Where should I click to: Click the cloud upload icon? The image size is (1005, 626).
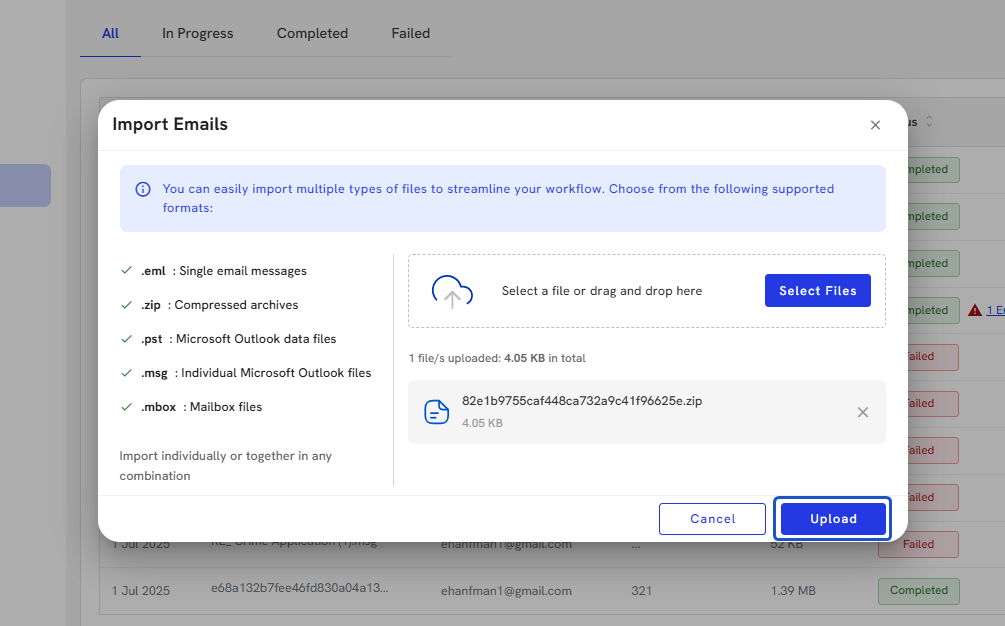(x=452, y=291)
